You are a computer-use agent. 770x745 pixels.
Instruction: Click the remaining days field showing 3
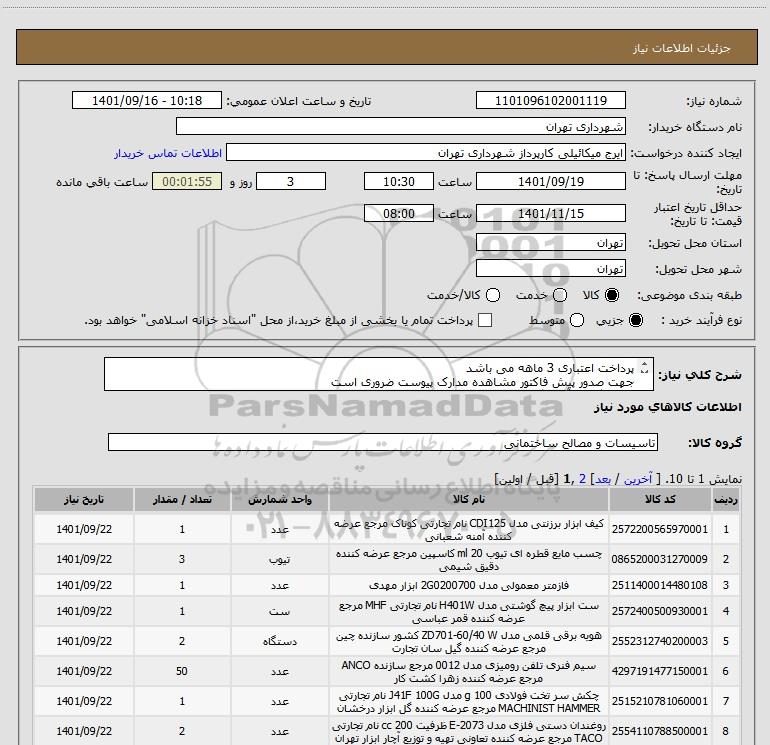point(291,181)
